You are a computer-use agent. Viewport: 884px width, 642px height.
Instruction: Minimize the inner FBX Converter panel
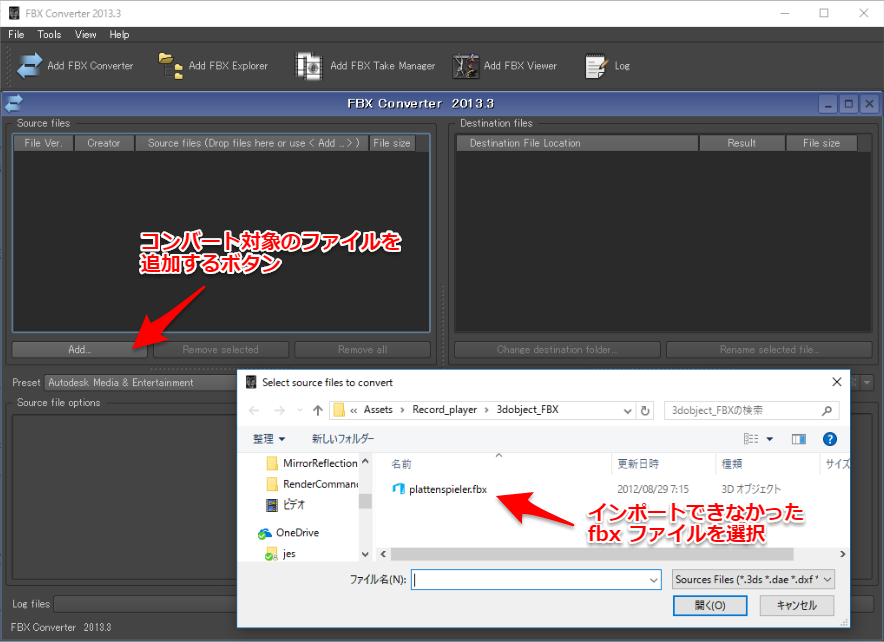click(x=828, y=104)
